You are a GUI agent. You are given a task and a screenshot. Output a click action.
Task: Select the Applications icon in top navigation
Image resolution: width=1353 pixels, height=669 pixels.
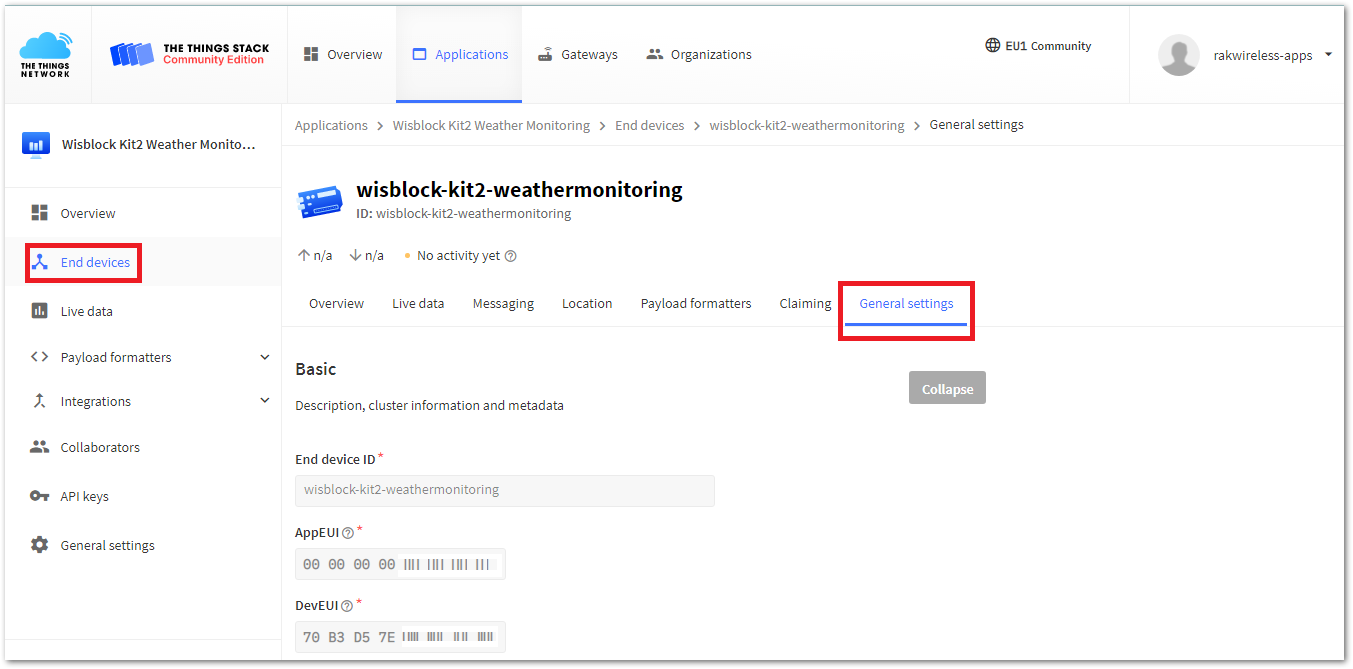[459, 54]
